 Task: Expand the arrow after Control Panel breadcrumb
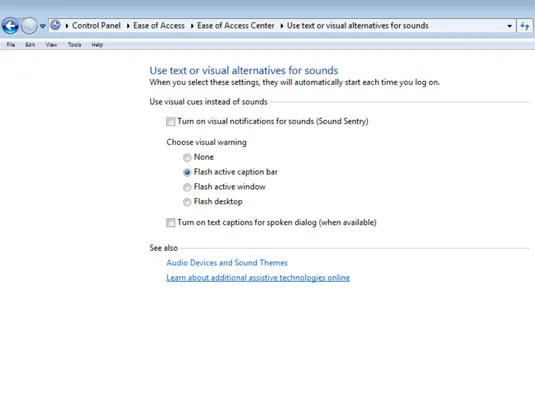pos(128,26)
